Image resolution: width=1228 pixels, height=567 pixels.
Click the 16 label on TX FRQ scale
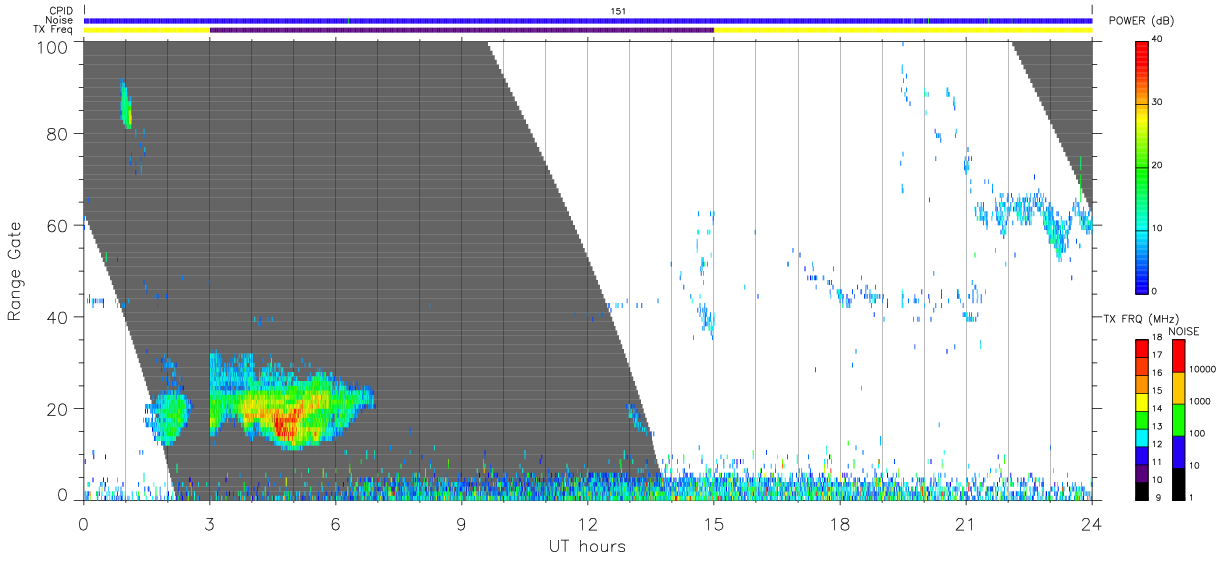click(1157, 373)
